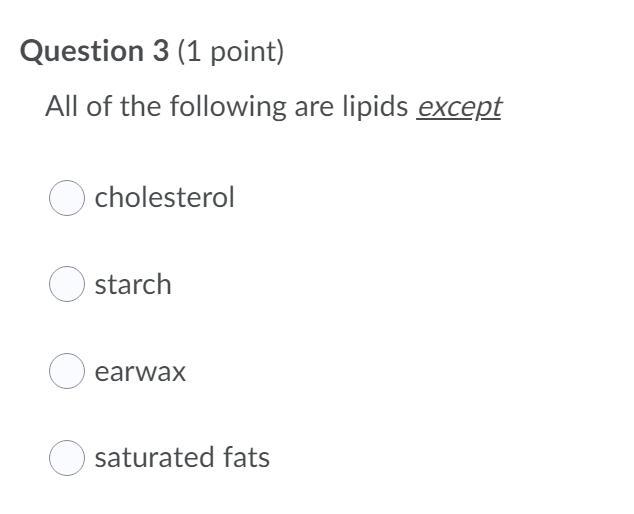Click the word "are" in the question prompt
The width and height of the screenshot is (634, 514).
click(x=314, y=108)
